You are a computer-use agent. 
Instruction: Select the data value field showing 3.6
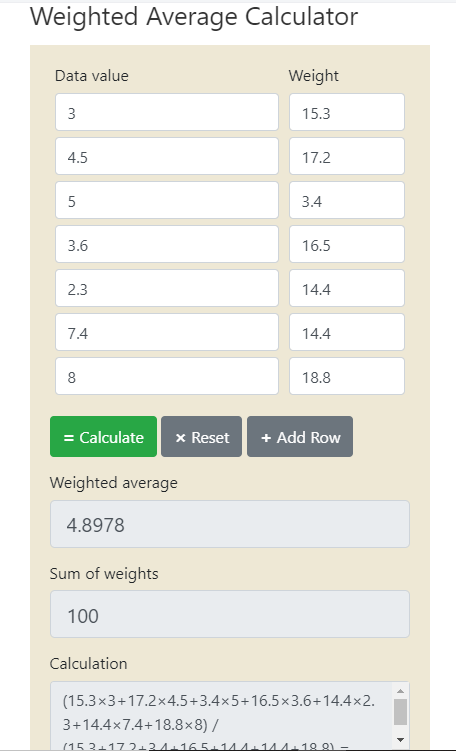coord(167,244)
